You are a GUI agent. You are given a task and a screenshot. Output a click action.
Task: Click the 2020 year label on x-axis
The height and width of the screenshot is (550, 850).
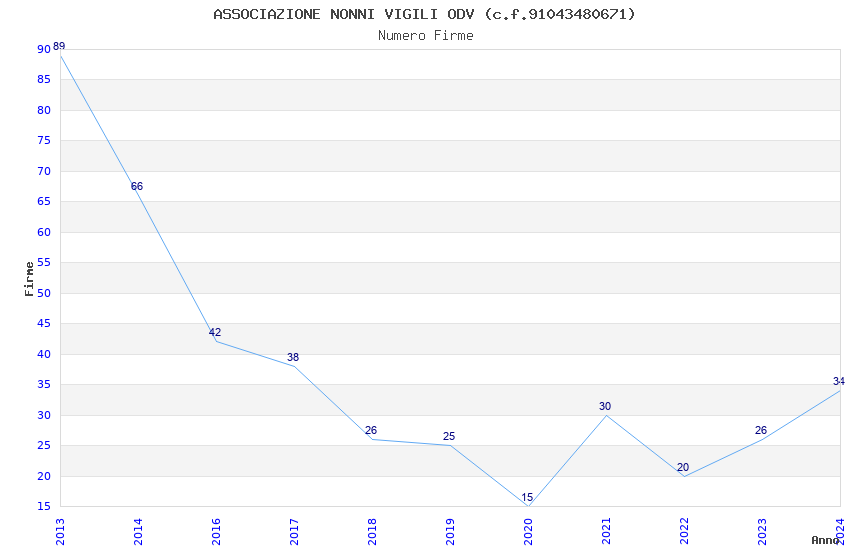[x=528, y=532]
